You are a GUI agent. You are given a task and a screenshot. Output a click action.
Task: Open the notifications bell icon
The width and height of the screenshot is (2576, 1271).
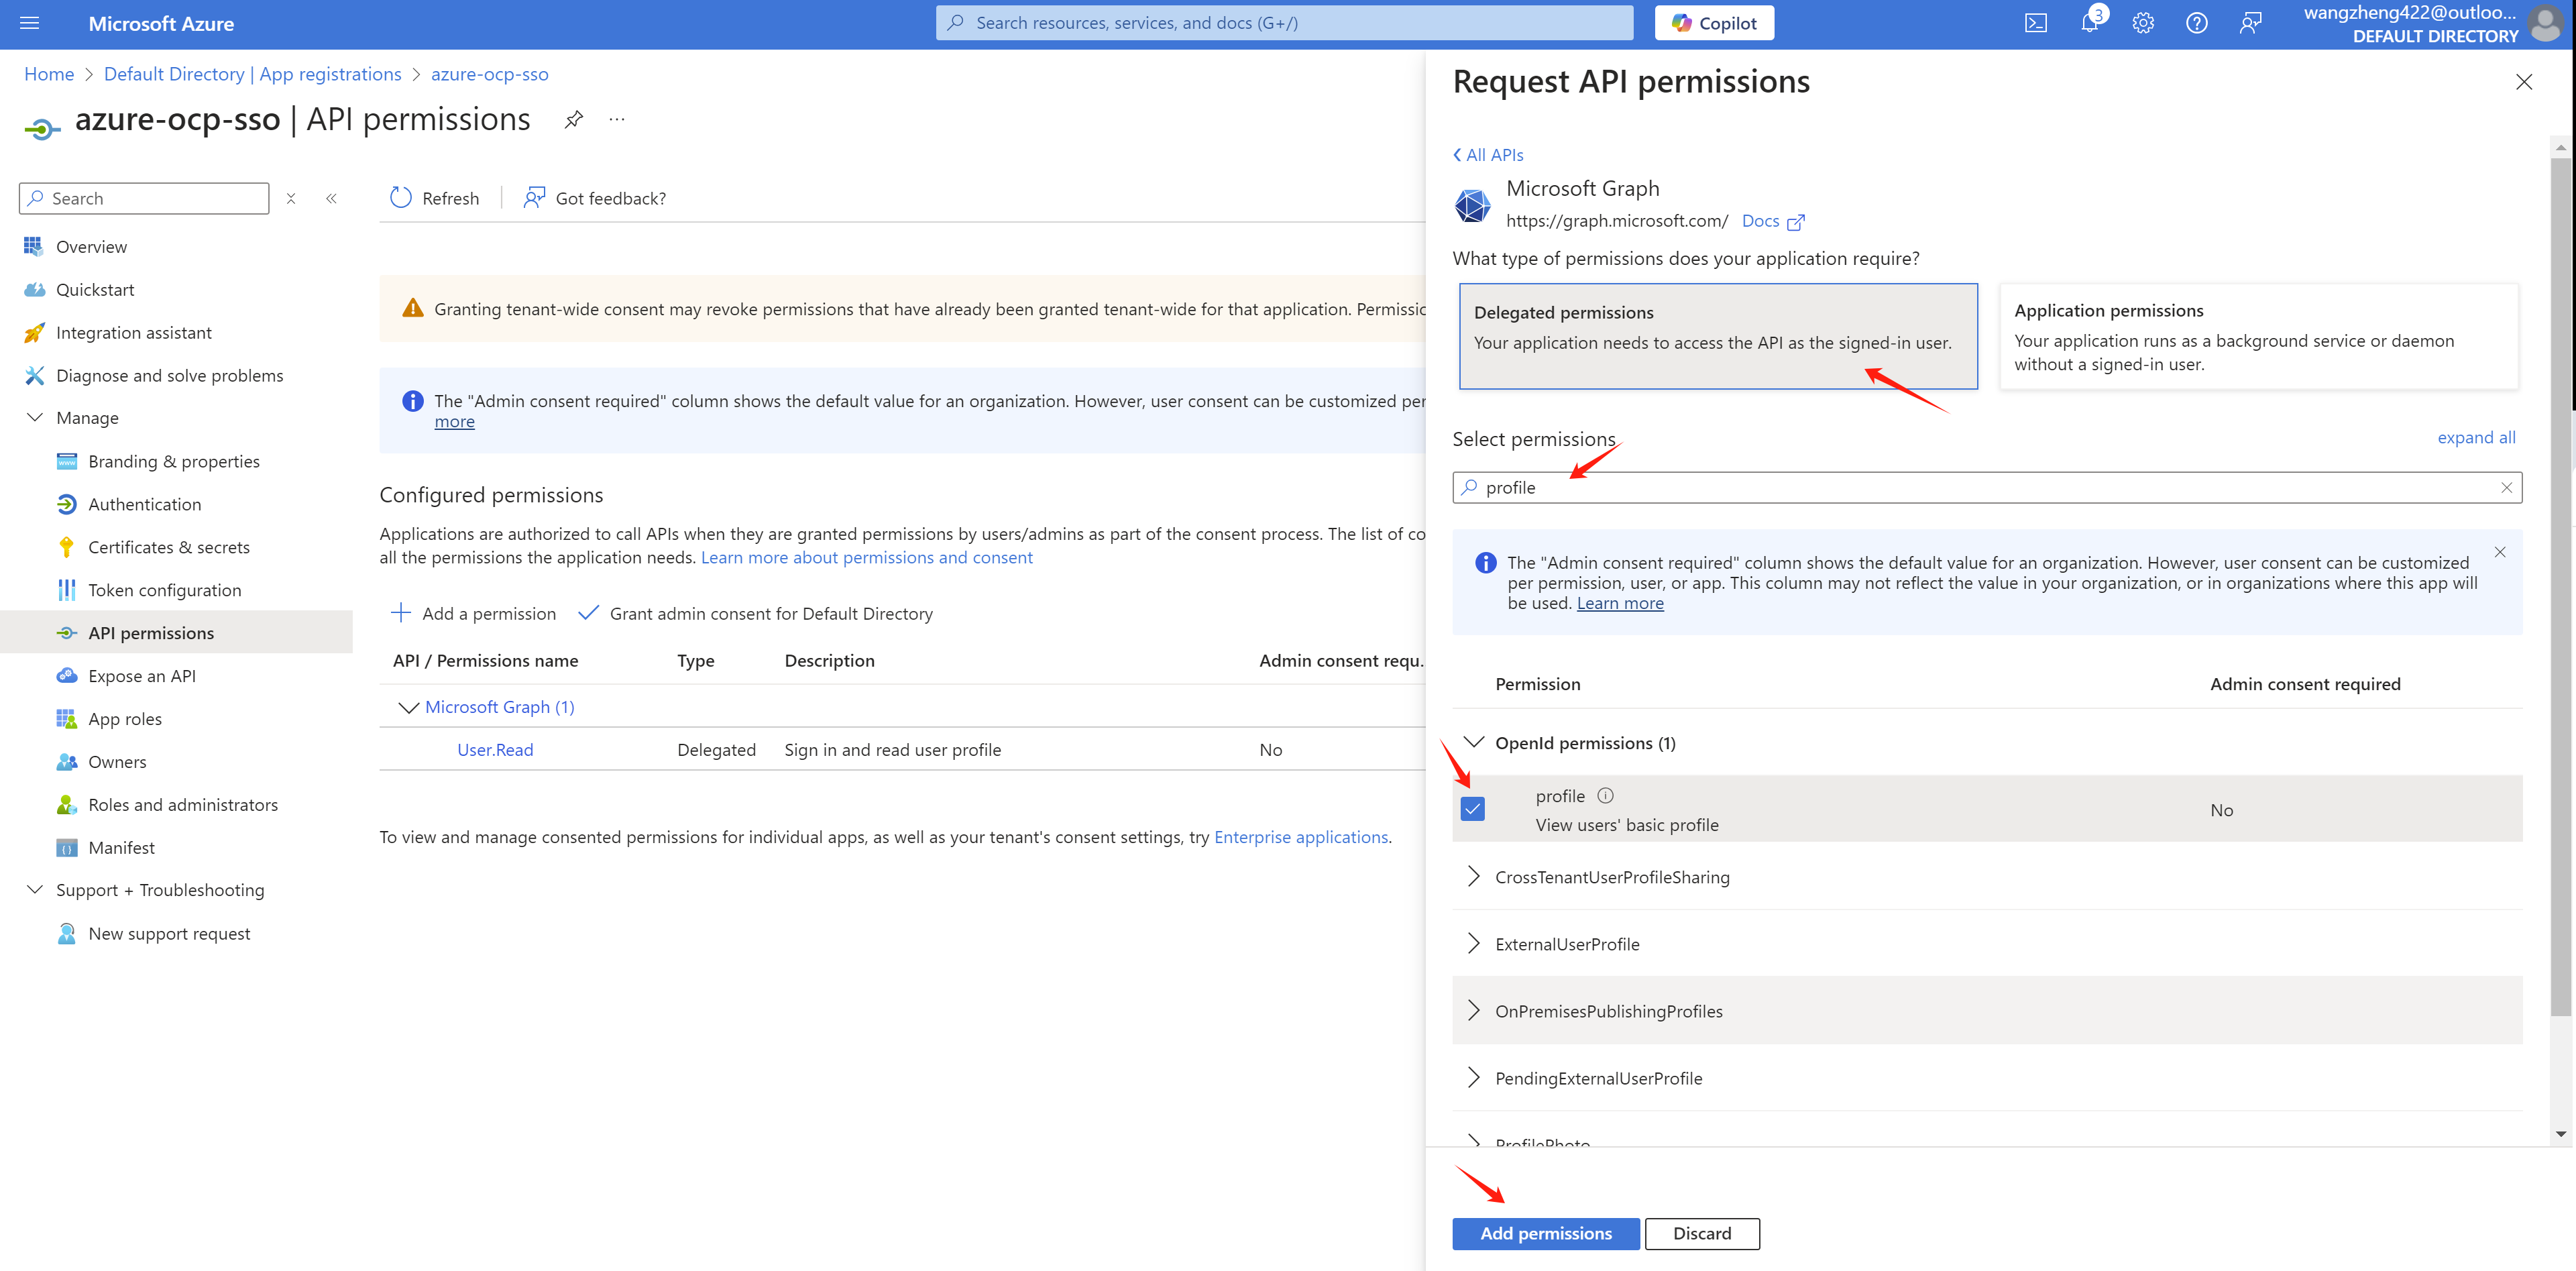click(x=2089, y=23)
